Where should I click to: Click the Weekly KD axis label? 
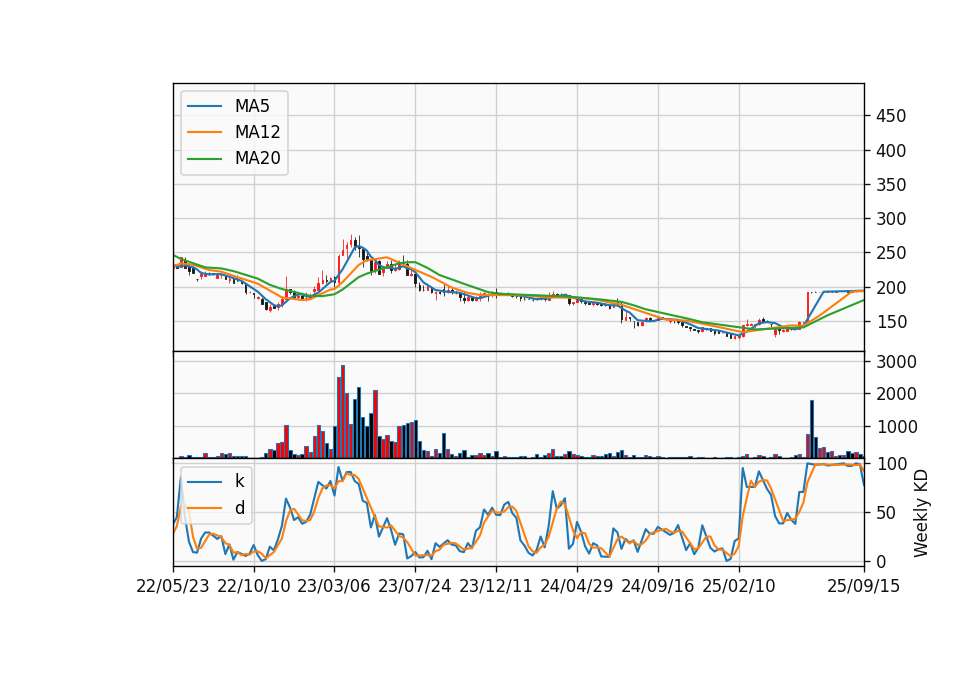click(921, 513)
